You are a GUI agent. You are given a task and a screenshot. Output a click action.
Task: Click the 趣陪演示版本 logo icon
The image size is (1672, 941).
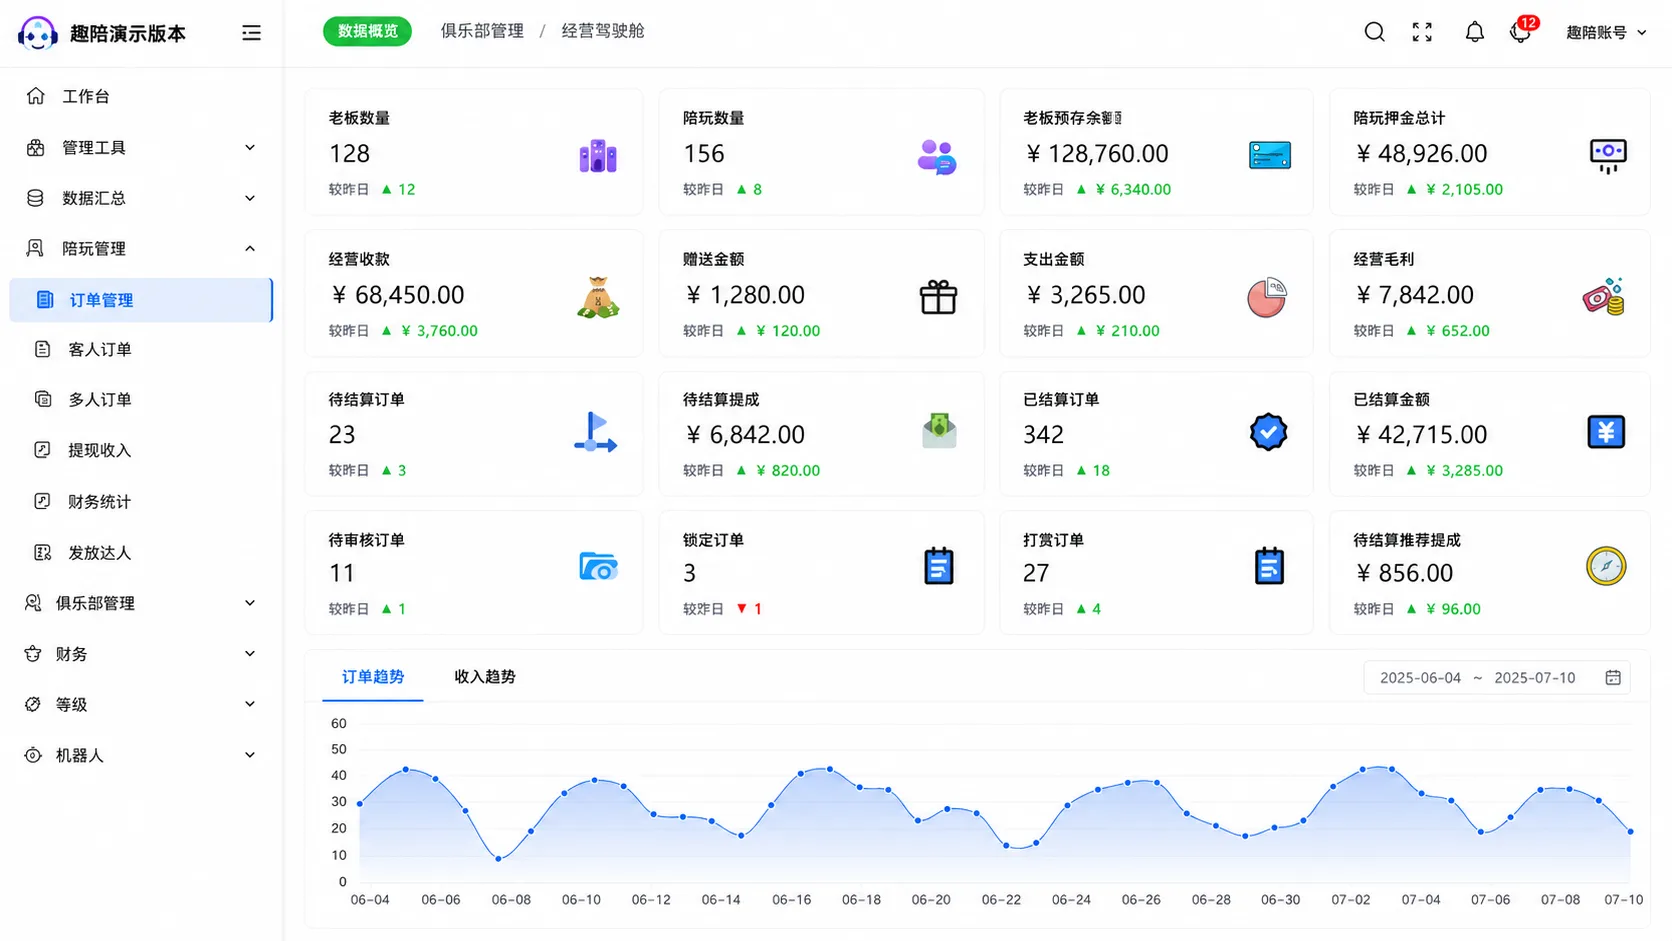tap(38, 33)
